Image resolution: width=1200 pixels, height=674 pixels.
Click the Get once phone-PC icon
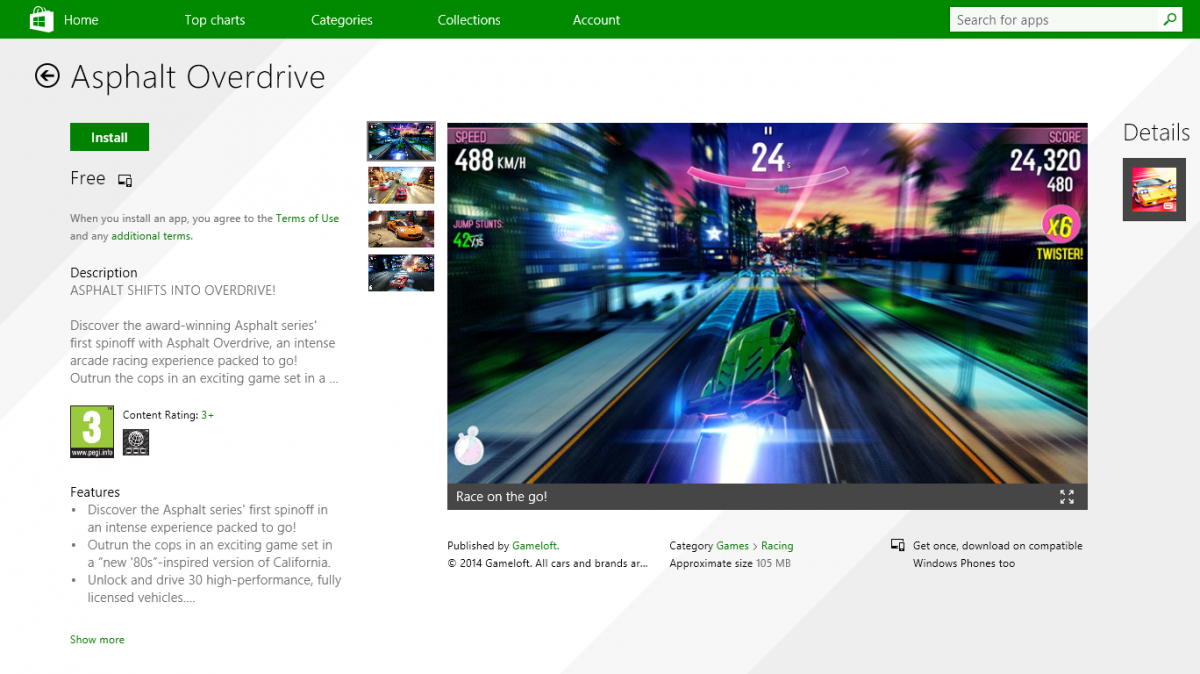[898, 546]
